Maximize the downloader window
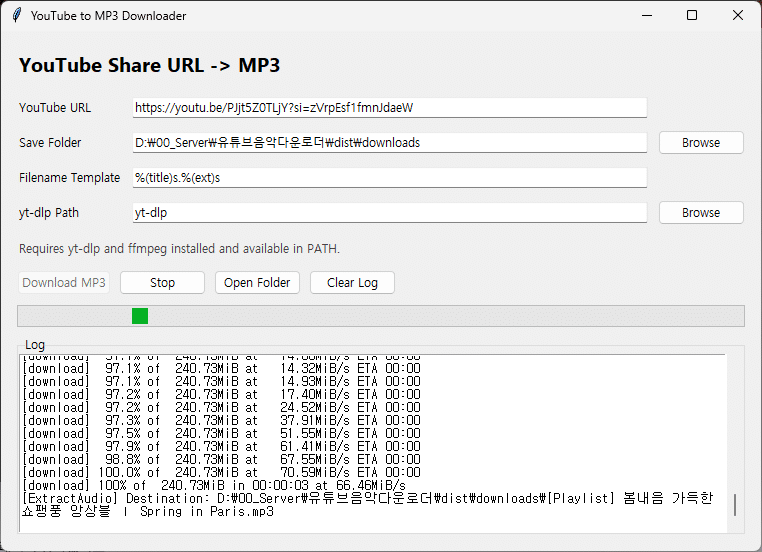762x552 pixels. coord(692,16)
